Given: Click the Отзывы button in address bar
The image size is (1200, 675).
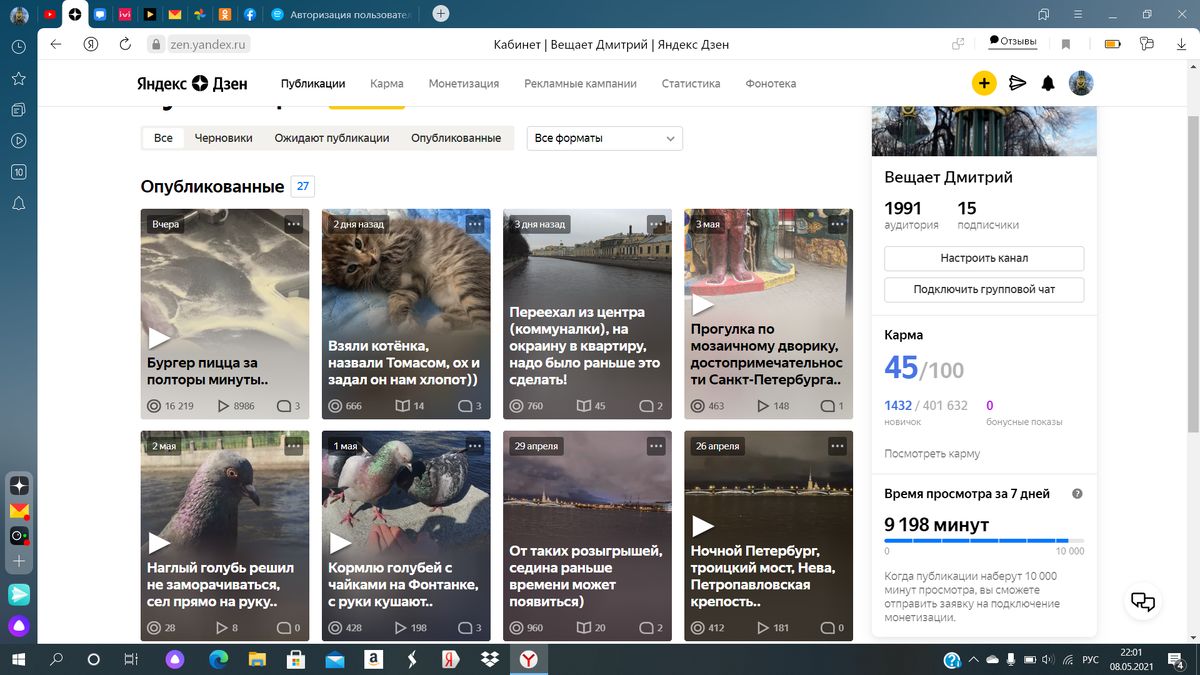Looking at the screenshot, I should click(x=1012, y=42).
